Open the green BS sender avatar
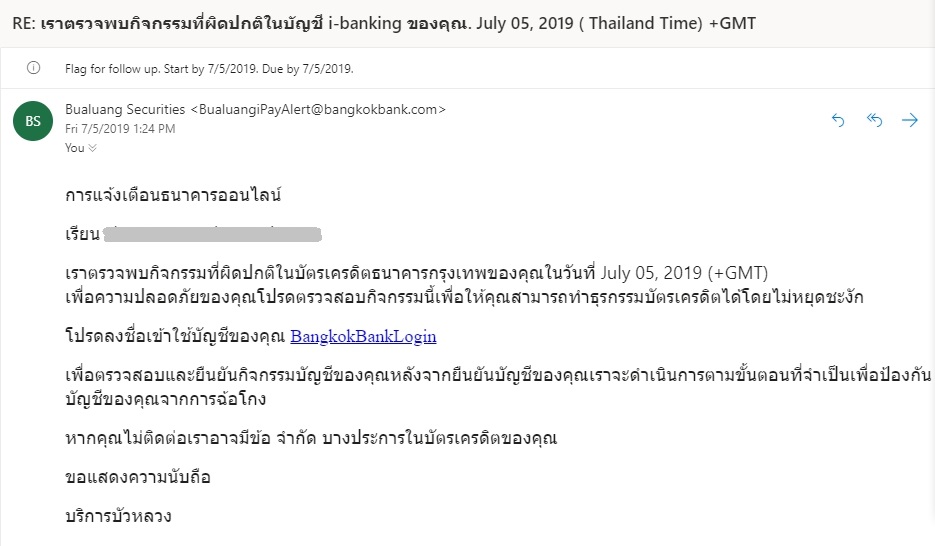This screenshot has height=546, width=935. coord(33,121)
